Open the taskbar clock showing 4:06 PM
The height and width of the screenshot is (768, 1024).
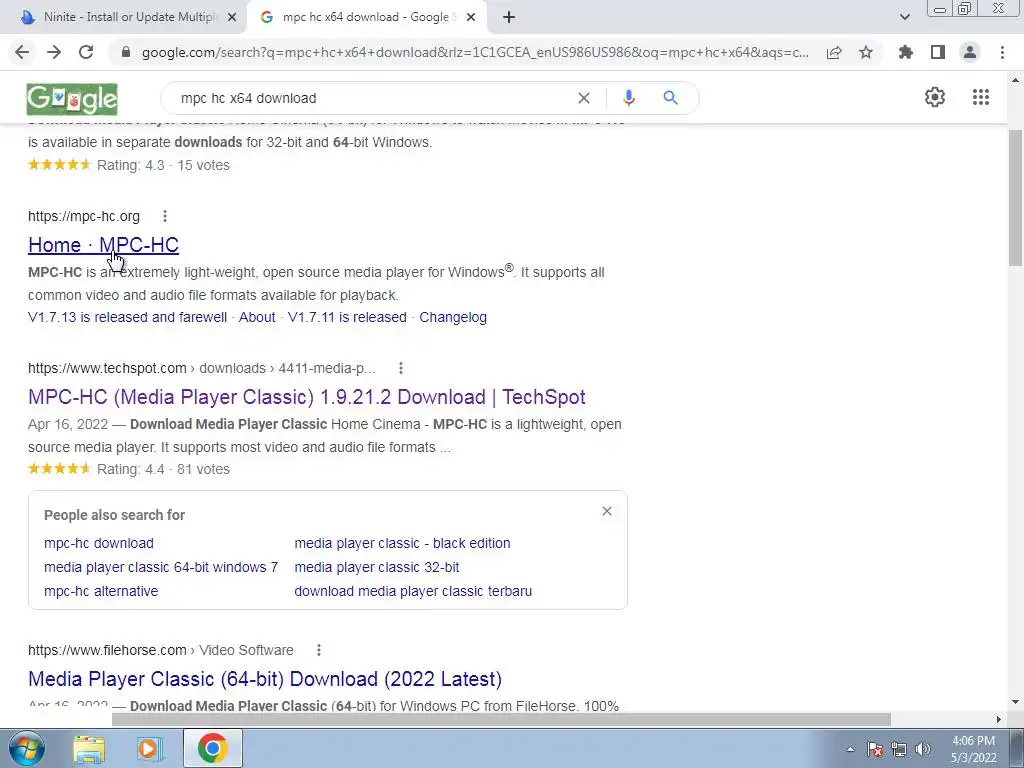click(x=973, y=749)
